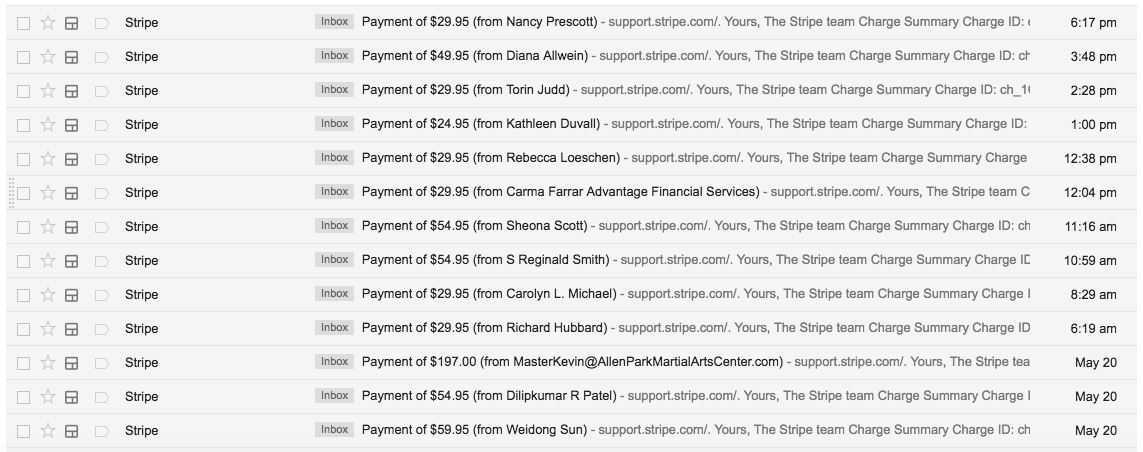Click Inbox label on Weidong Sun email
The image size is (1143, 452).
(335, 430)
